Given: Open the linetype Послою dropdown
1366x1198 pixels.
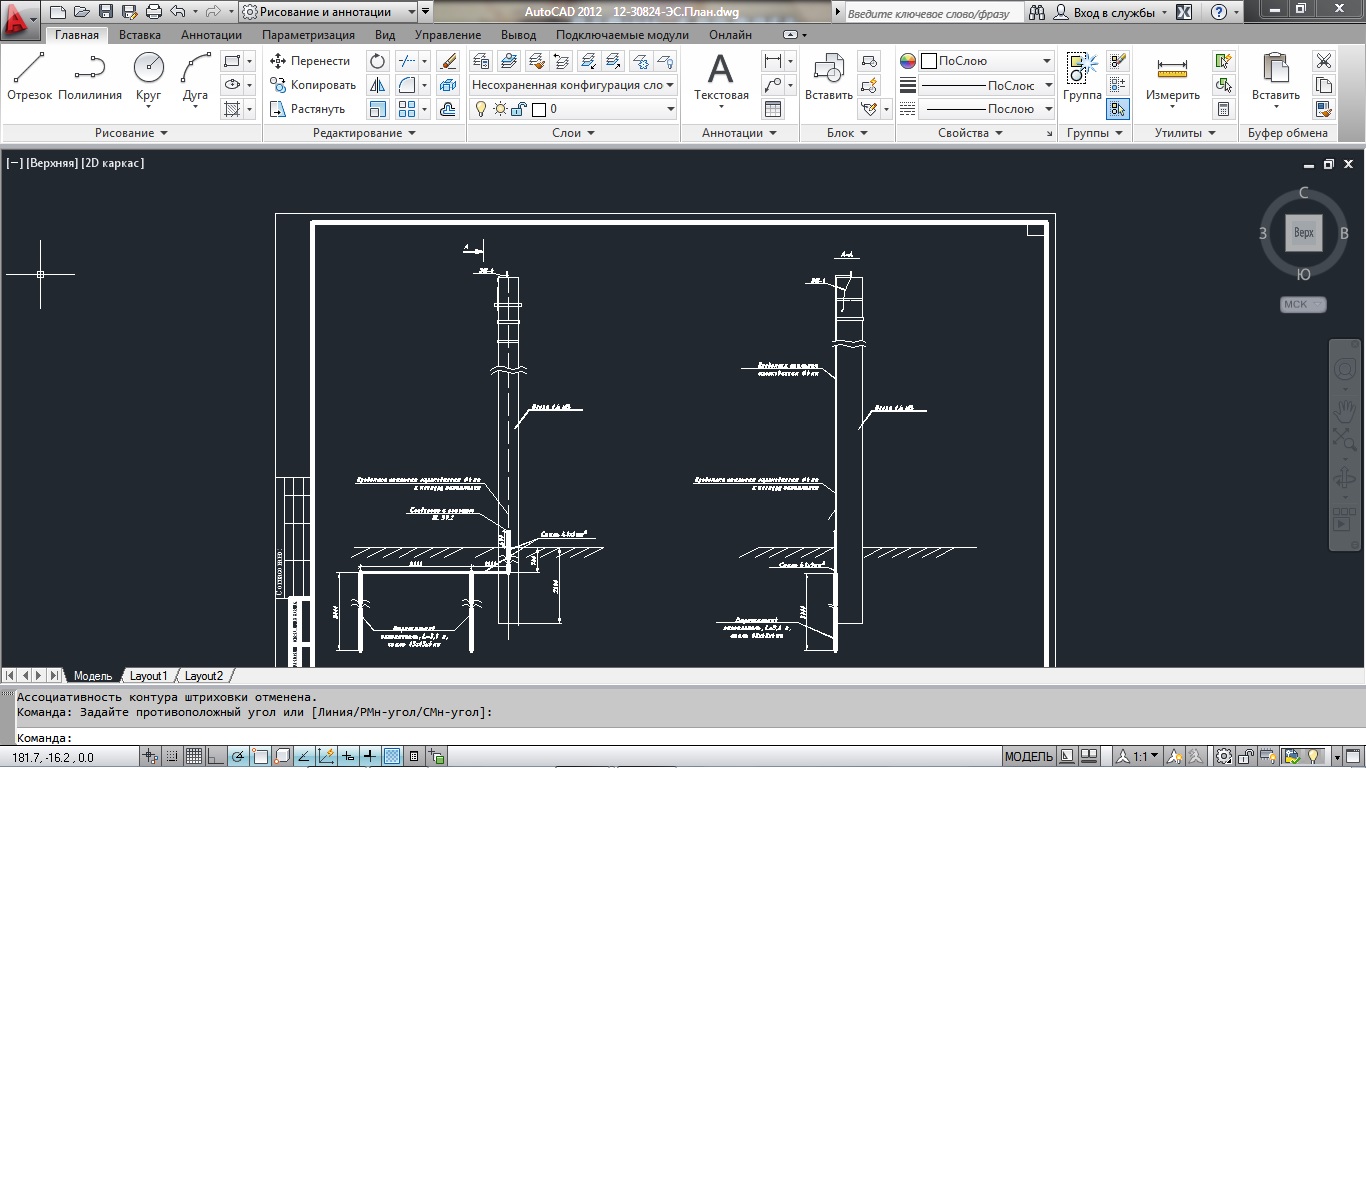Looking at the screenshot, I should click(986, 109).
